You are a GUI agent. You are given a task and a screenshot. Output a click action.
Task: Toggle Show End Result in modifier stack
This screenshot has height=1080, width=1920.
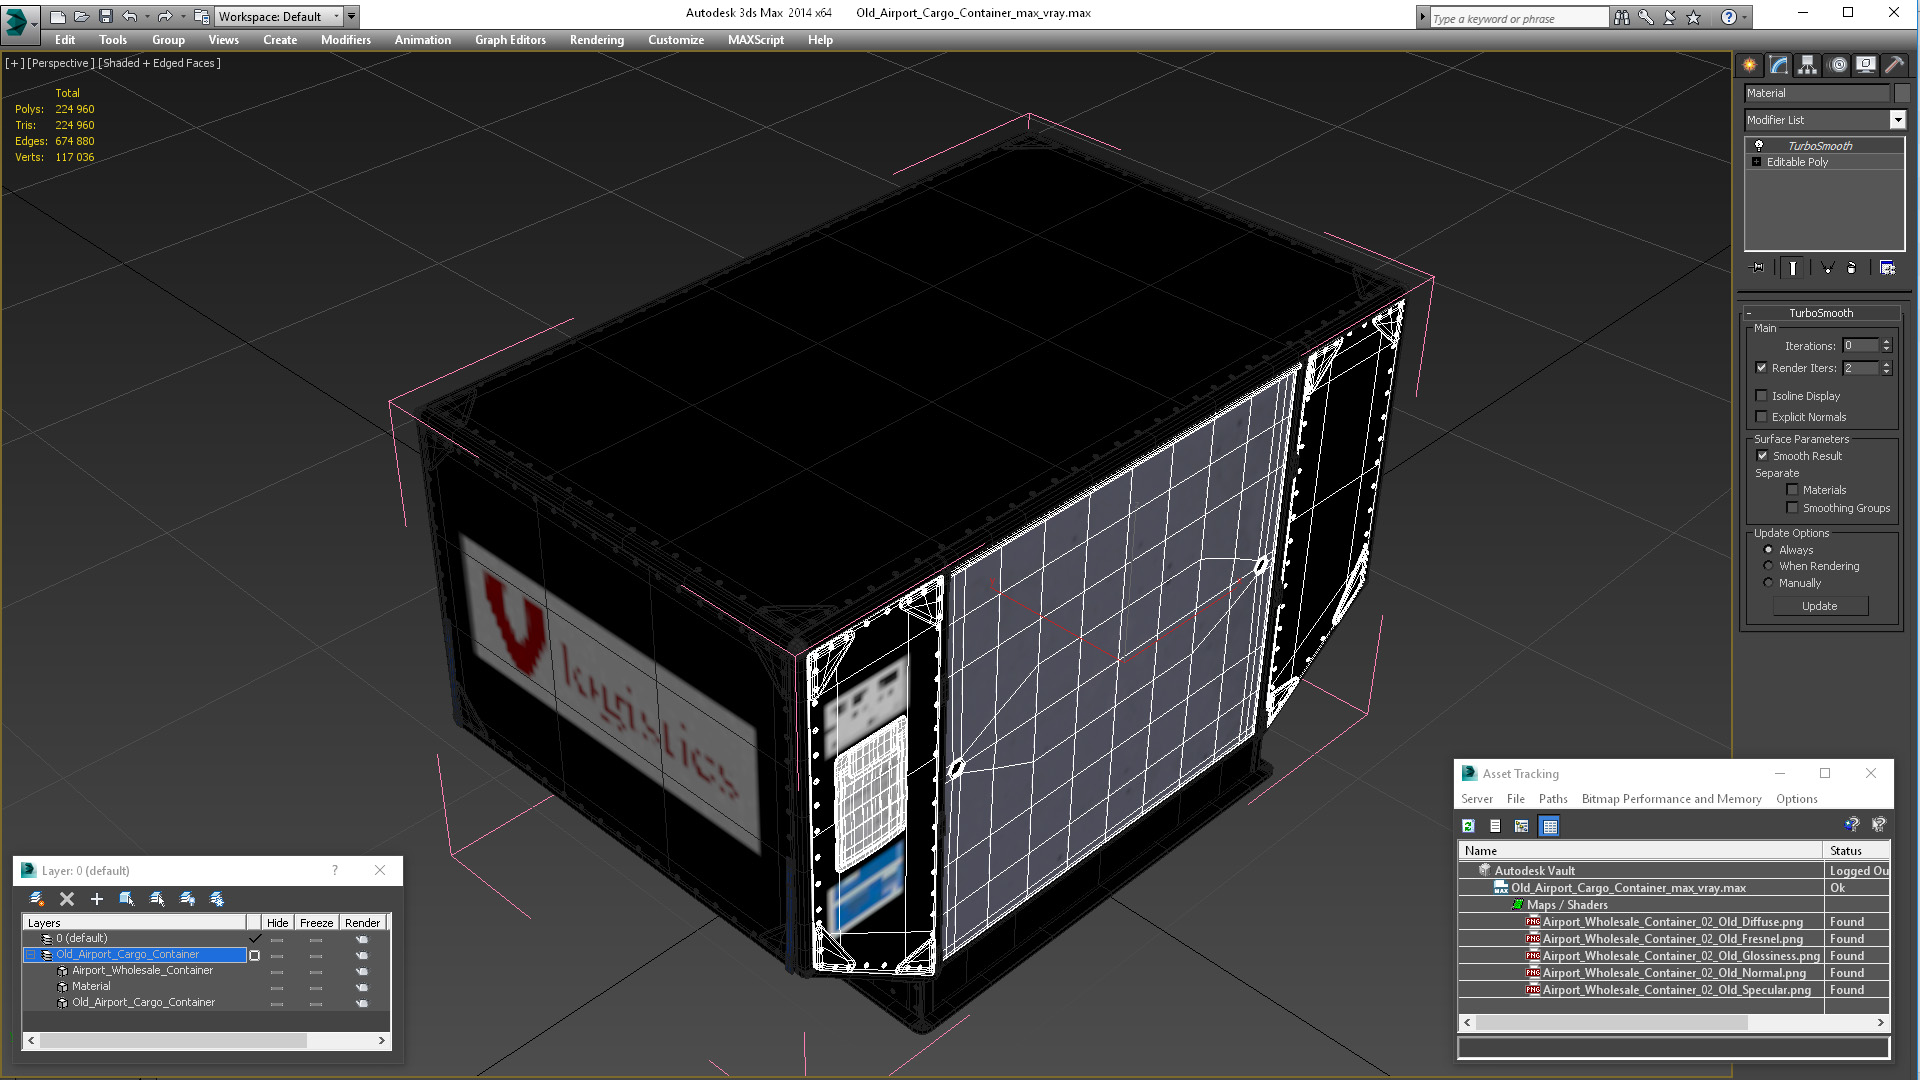(1793, 268)
